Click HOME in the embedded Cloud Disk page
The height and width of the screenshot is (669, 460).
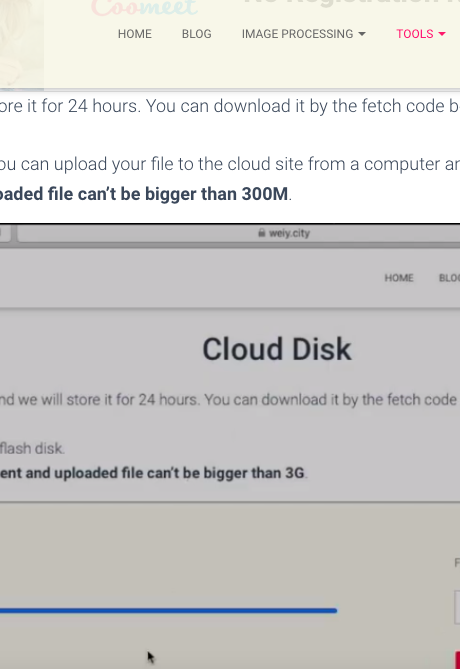tap(399, 278)
